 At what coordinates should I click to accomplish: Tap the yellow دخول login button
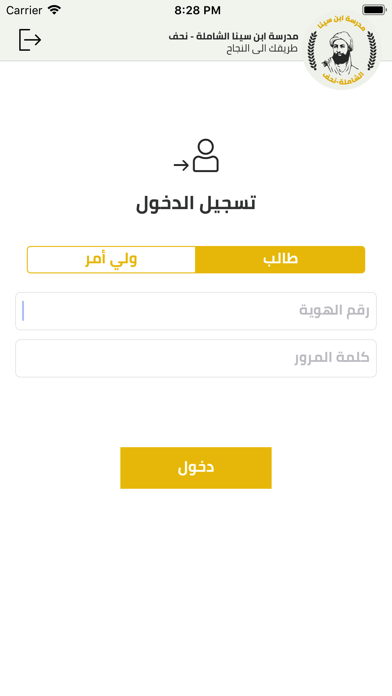[x=196, y=468]
